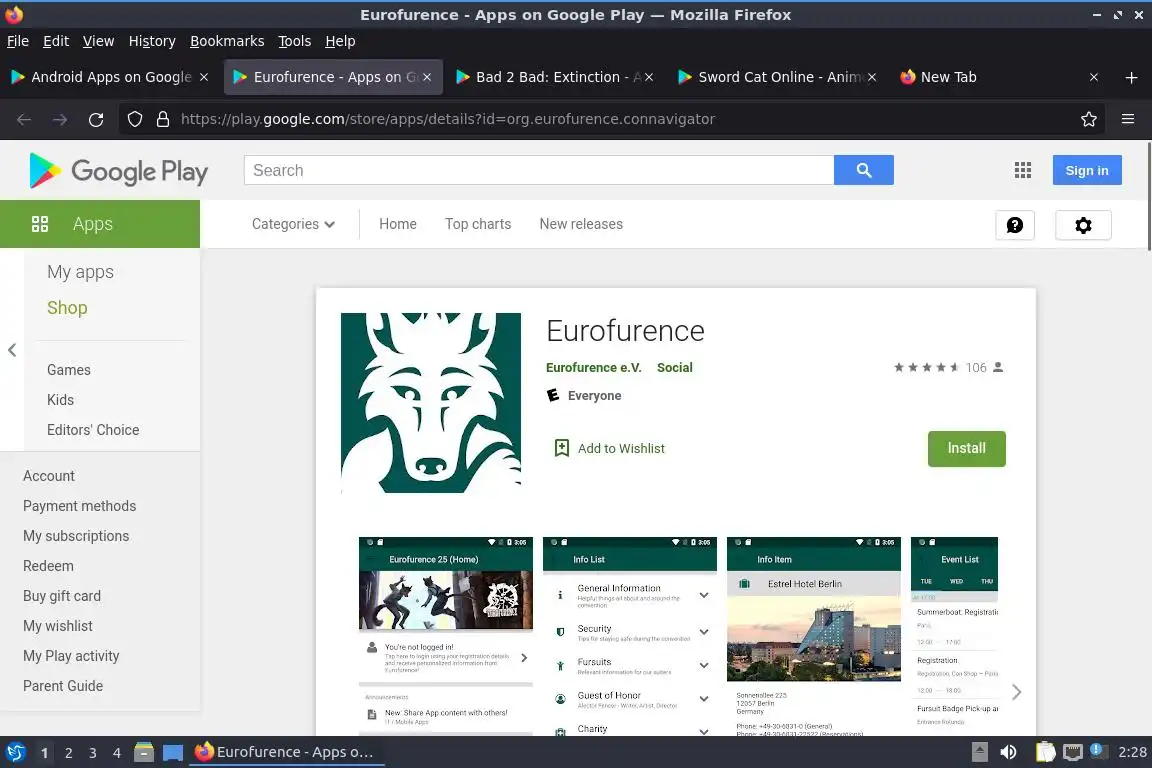Click the display tray icon
Screen dimensions: 1152x768
[1073, 752]
